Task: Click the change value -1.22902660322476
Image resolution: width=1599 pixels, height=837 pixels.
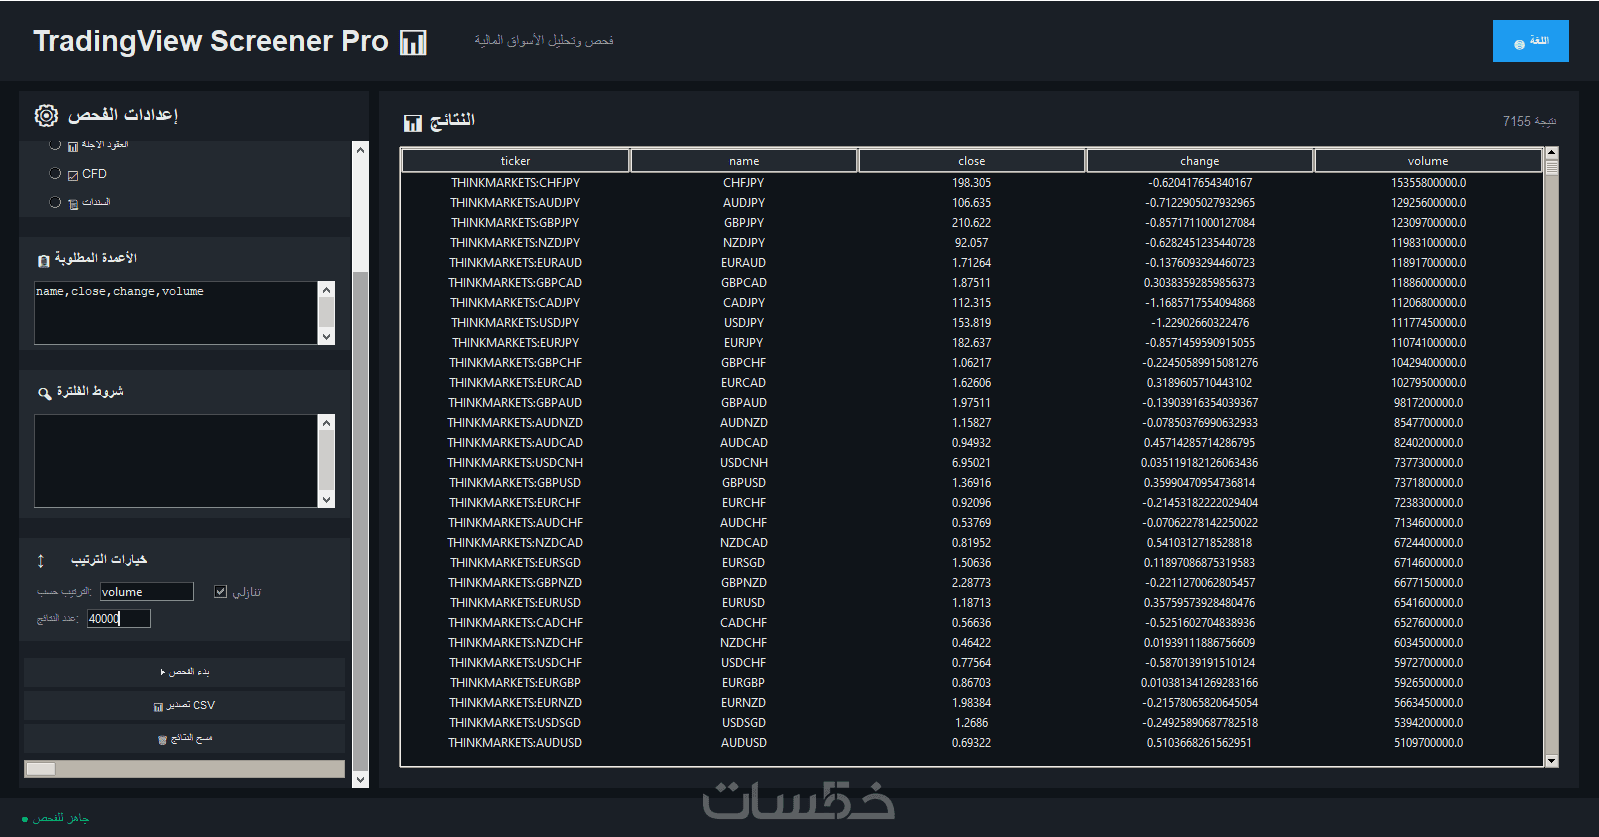Action: coord(1199,323)
